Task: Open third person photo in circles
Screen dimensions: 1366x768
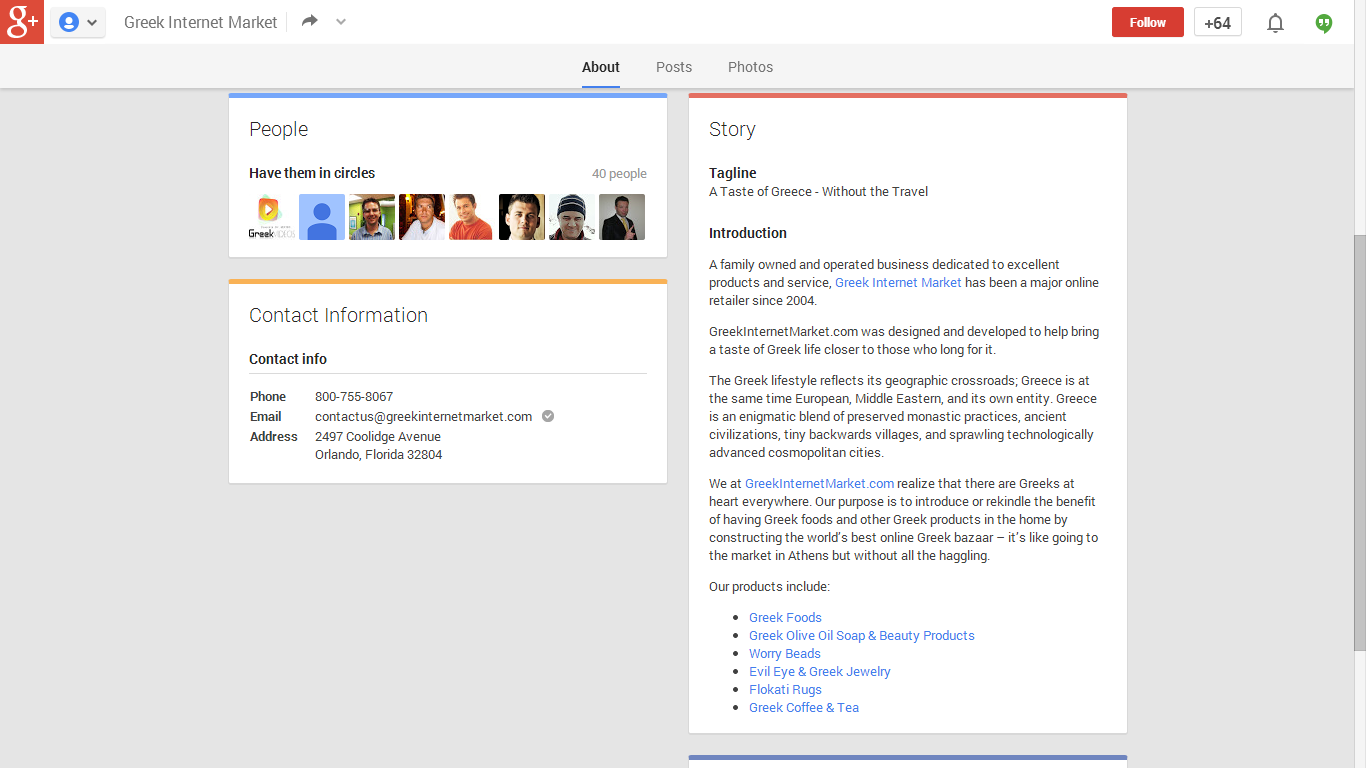Action: [x=372, y=217]
